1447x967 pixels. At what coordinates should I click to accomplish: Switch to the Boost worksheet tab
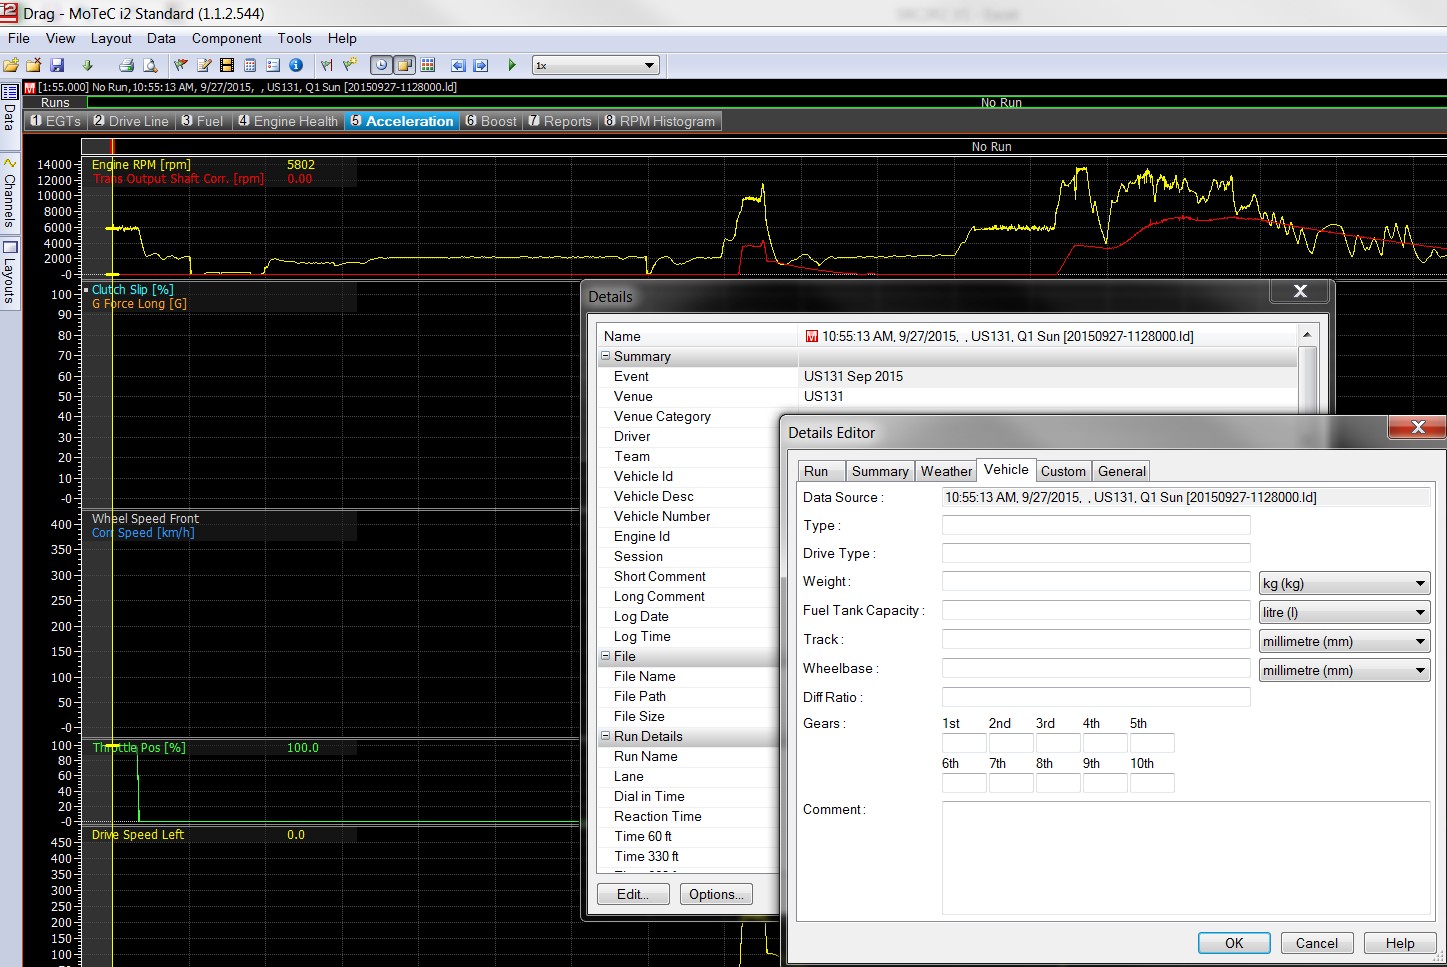[491, 121]
